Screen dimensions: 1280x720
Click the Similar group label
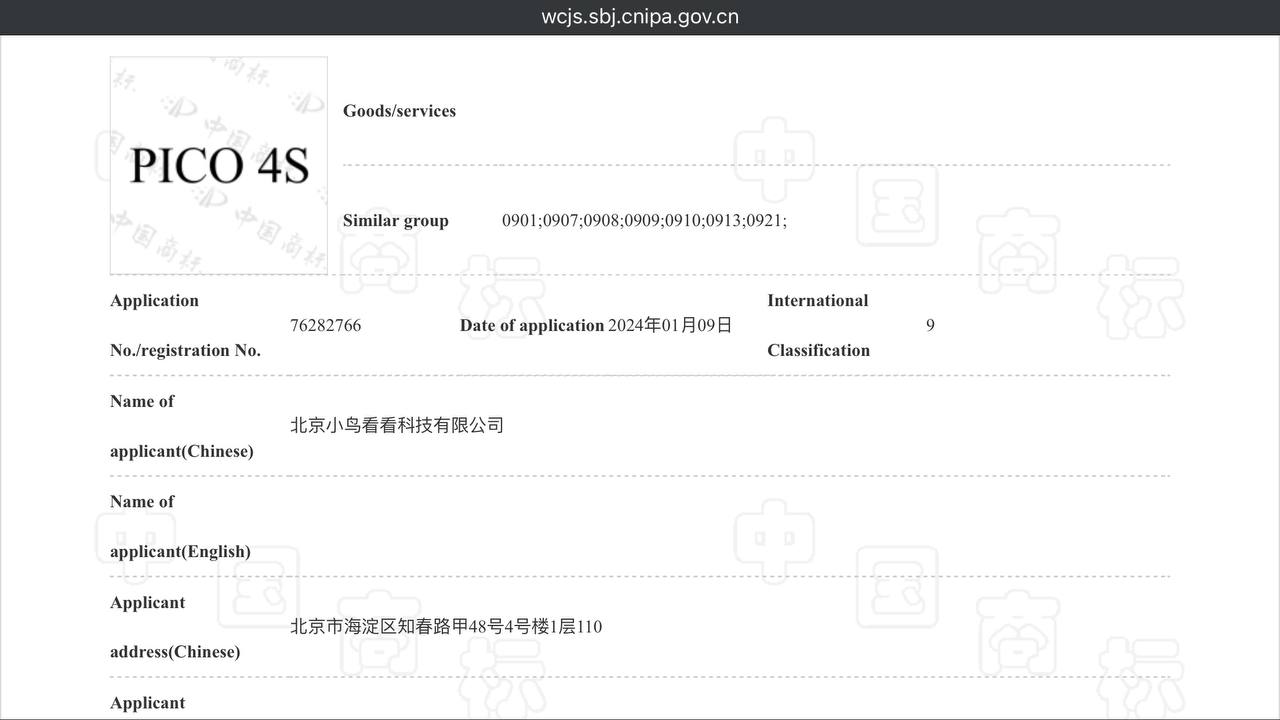pyautogui.click(x=395, y=221)
